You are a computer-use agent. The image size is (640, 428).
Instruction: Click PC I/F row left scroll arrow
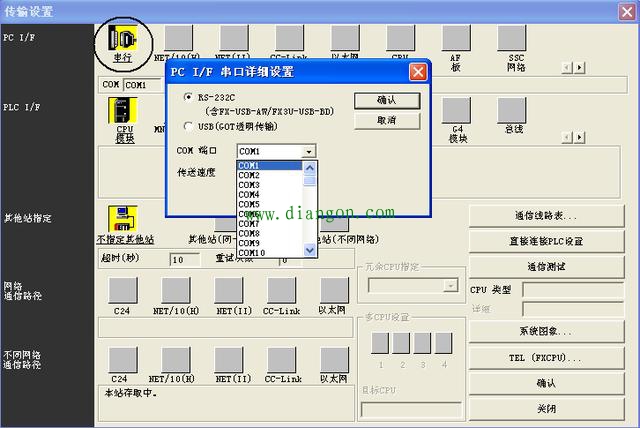567,67
